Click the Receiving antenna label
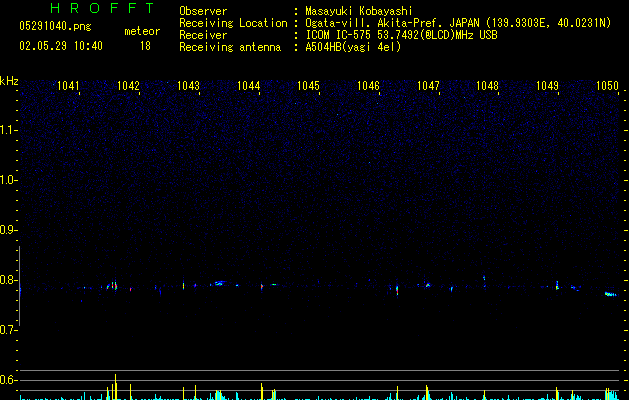This screenshot has width=629, height=400. coord(230,47)
